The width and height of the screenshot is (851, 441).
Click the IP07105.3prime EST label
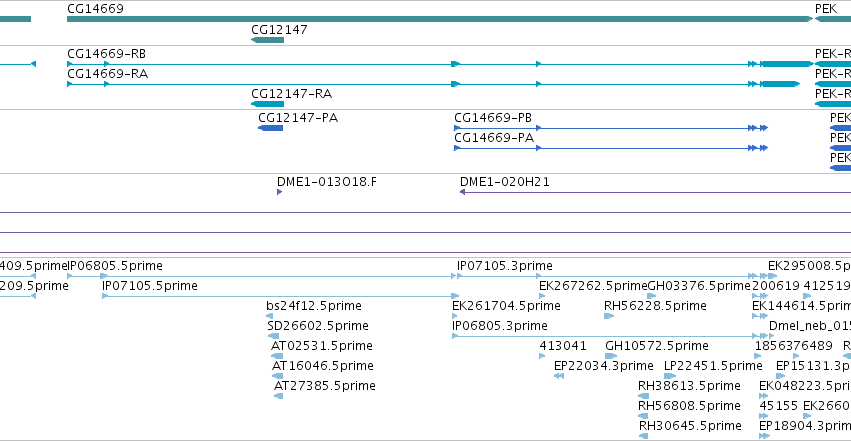click(x=505, y=266)
